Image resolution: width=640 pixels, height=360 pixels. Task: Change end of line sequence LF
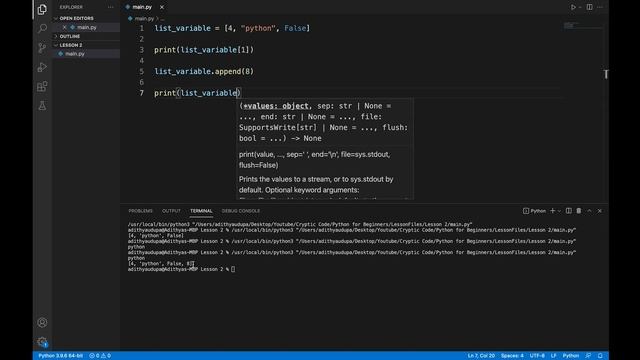tap(554, 356)
